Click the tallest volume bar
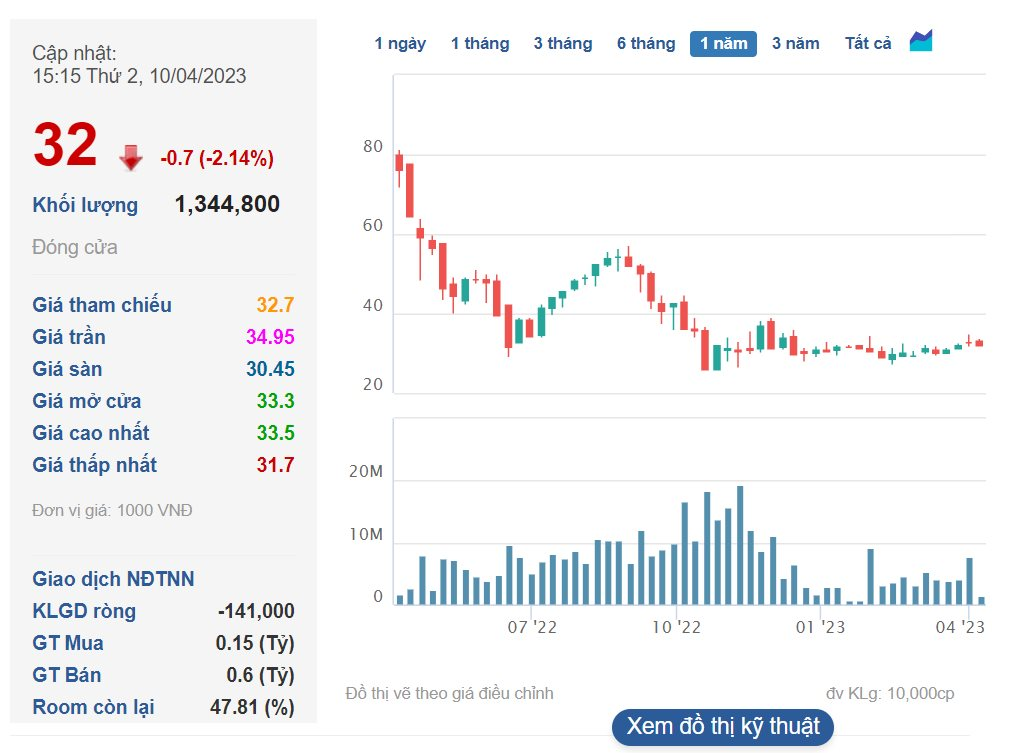Screen dimensions: 1011x753 coord(740,545)
